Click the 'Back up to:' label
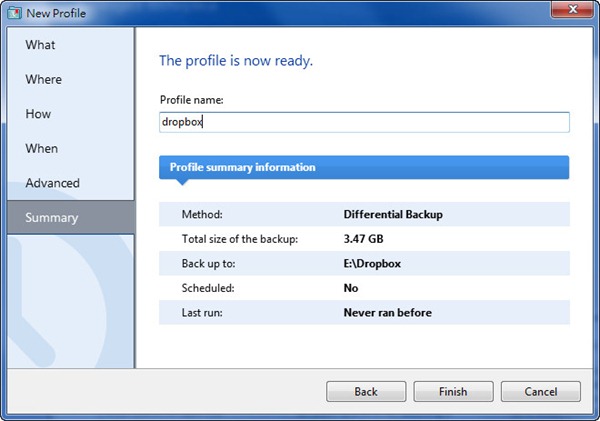 coord(208,264)
